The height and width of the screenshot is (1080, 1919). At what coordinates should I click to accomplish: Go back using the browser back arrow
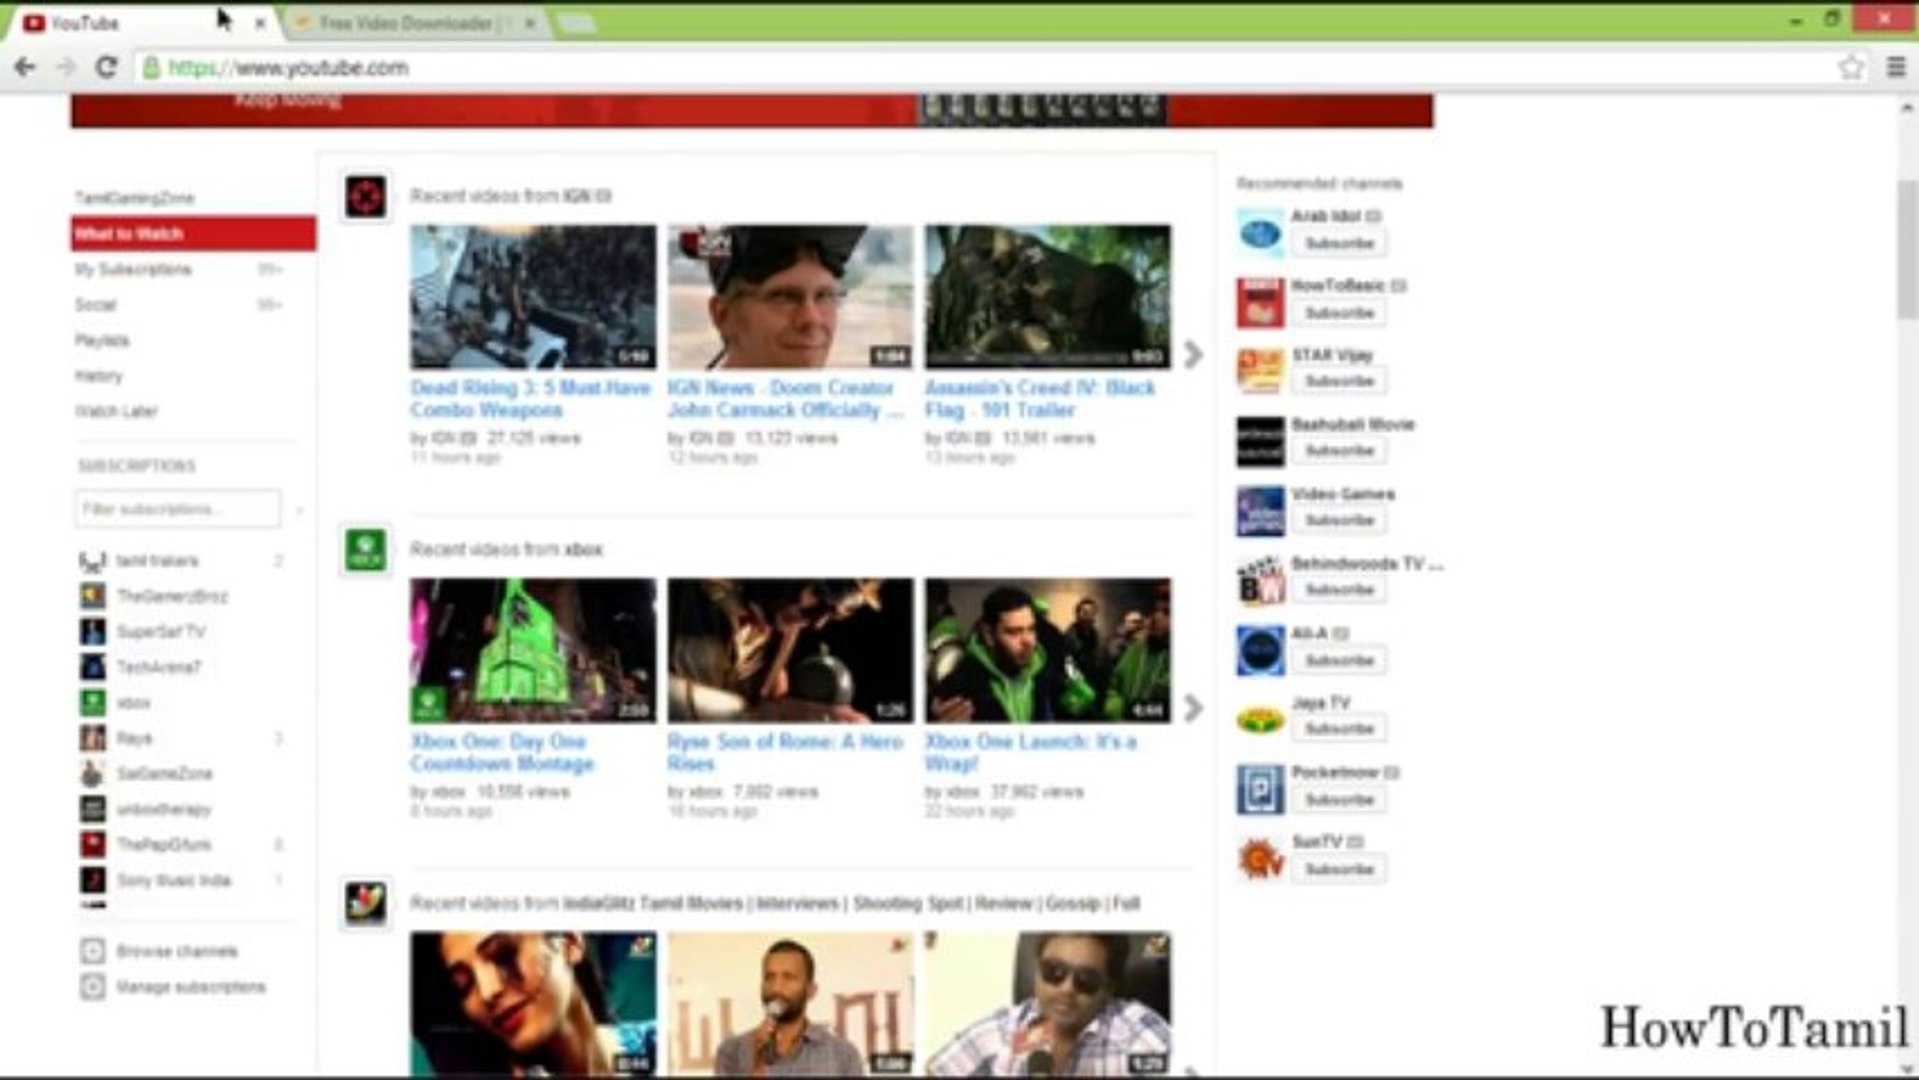click(25, 67)
